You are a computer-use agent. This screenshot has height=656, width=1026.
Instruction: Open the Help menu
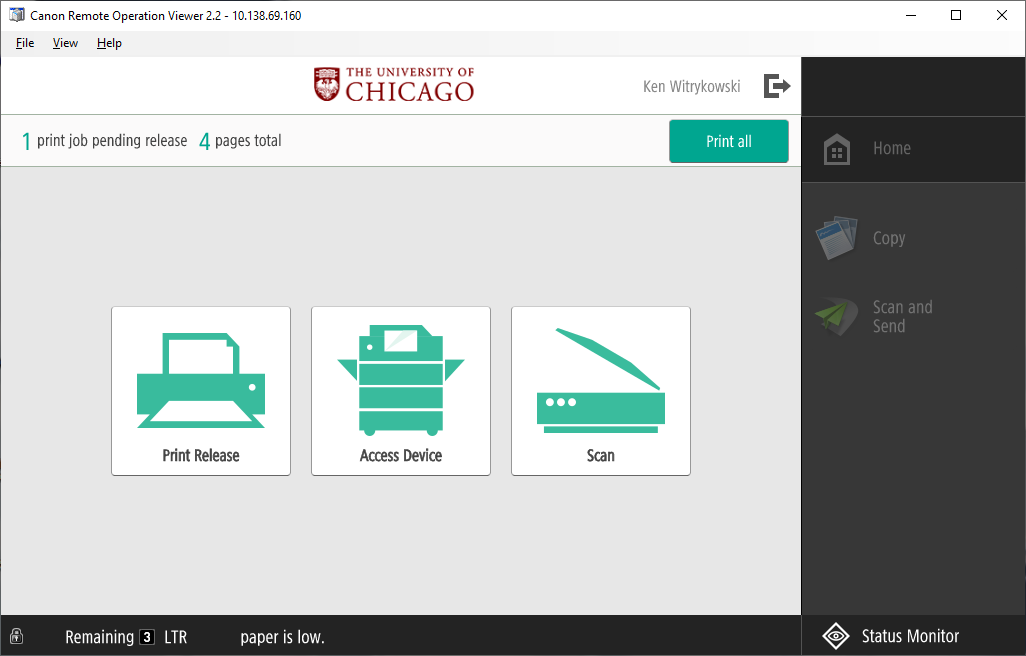coord(109,43)
